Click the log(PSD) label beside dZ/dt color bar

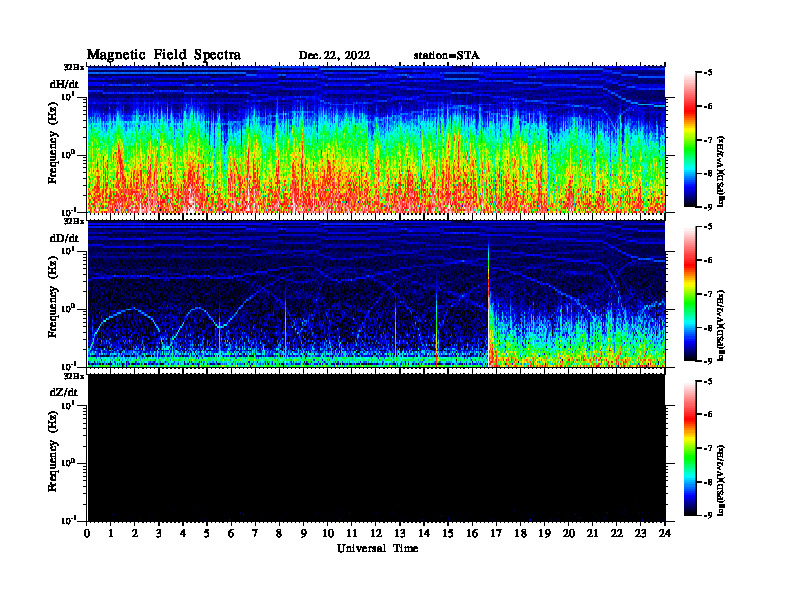(x=722, y=480)
